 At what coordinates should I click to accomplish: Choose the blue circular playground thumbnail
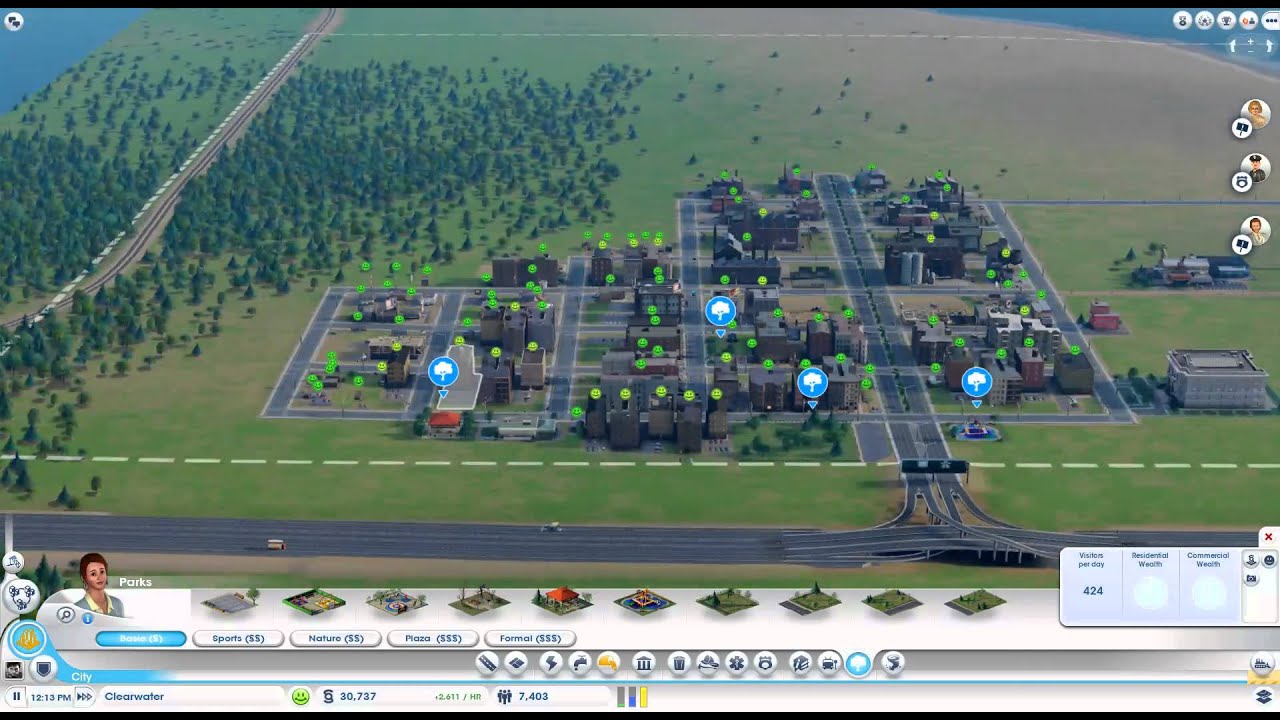(x=397, y=602)
